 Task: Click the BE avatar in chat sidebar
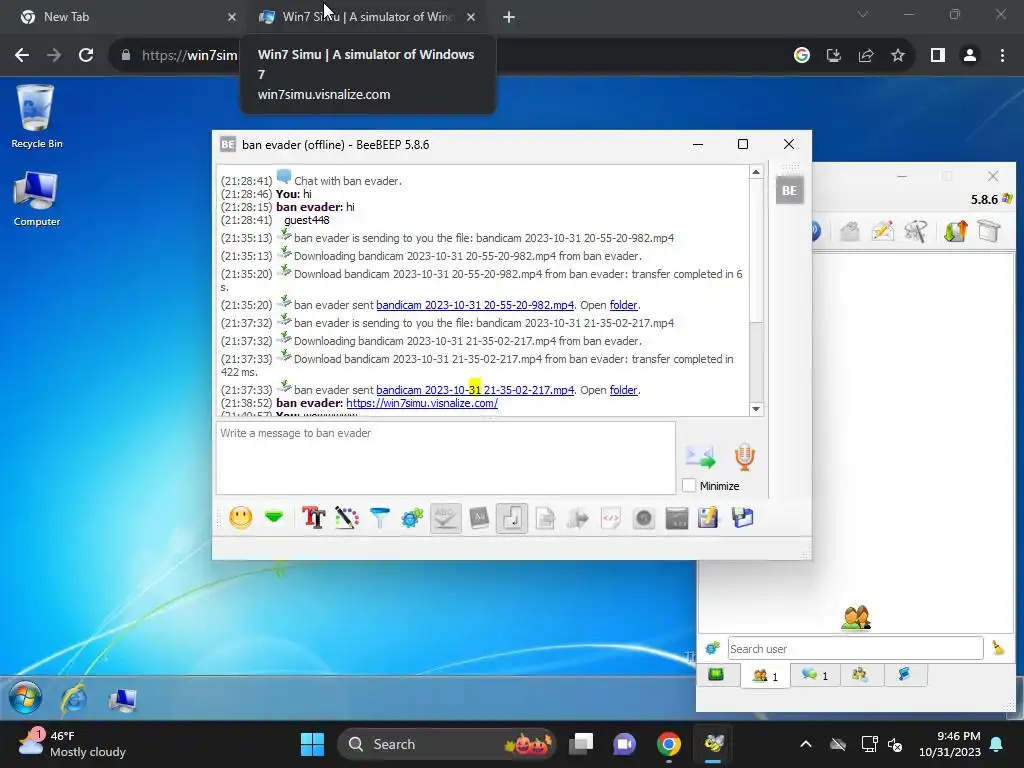click(x=790, y=191)
